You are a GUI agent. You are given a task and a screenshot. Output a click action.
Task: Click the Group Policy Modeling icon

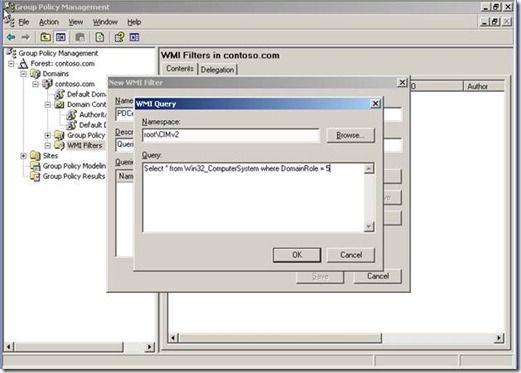point(35,166)
